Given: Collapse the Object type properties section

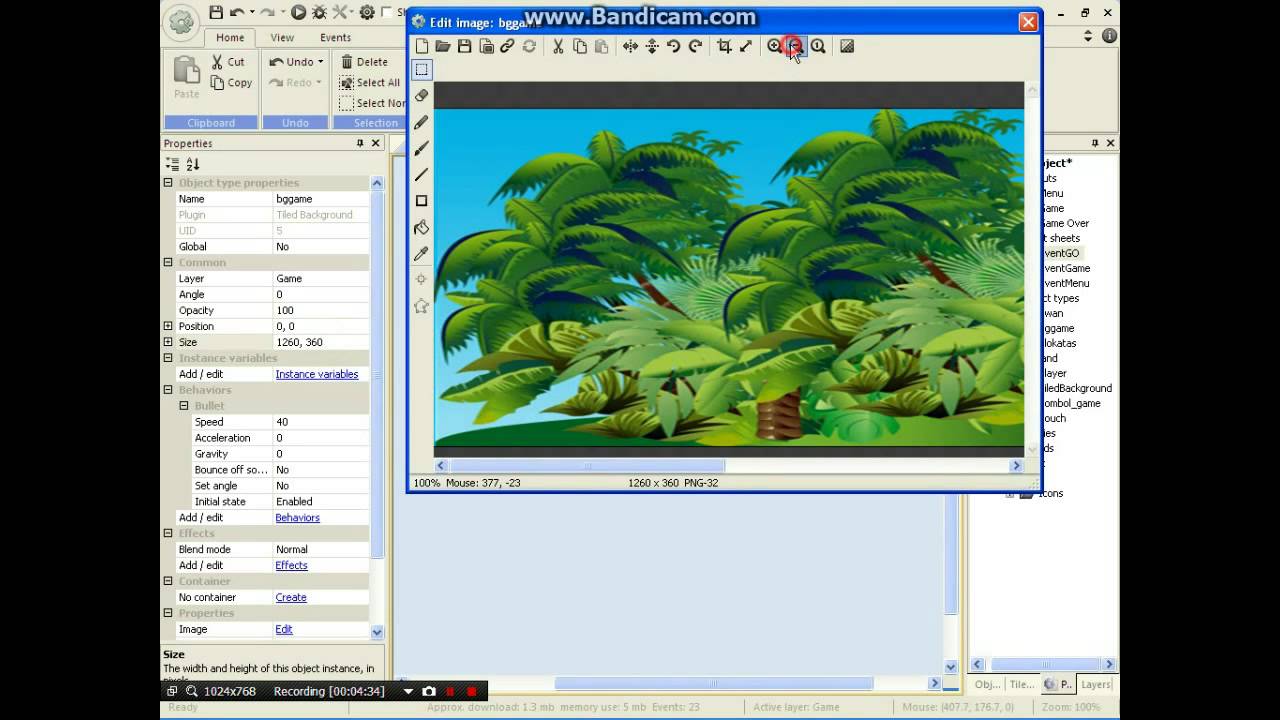Looking at the screenshot, I should (x=168, y=183).
